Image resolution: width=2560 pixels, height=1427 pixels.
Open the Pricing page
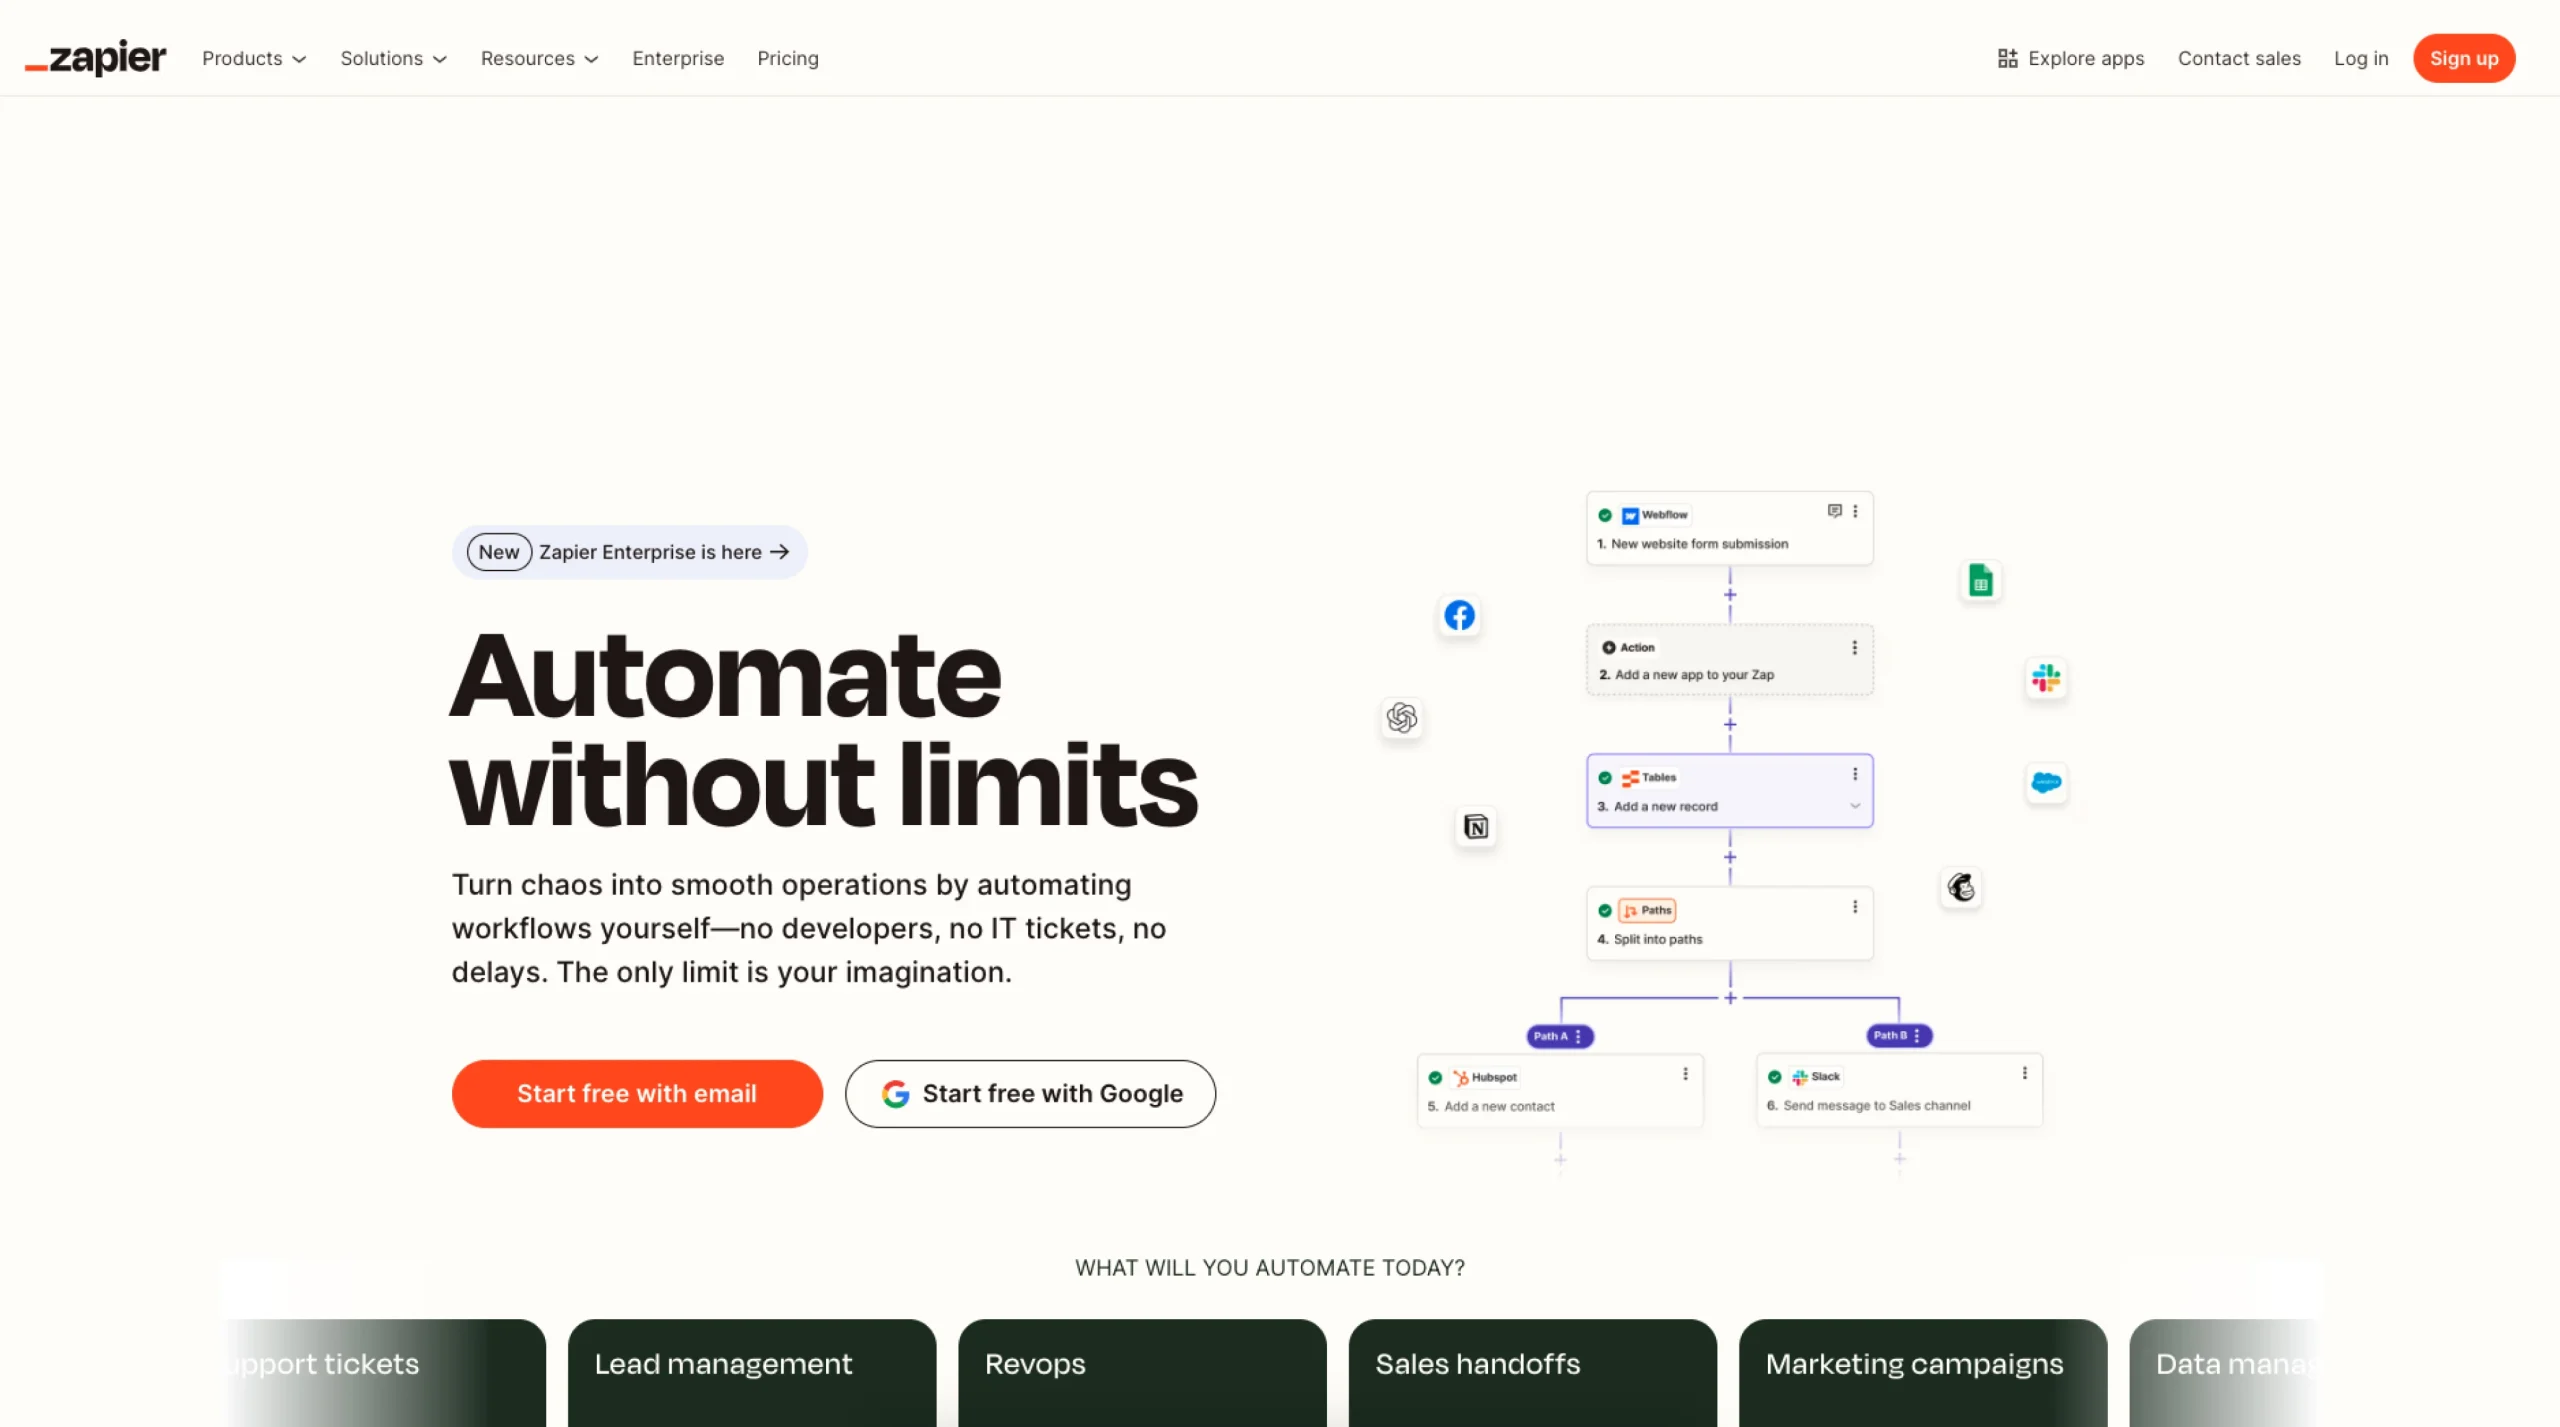pos(788,58)
